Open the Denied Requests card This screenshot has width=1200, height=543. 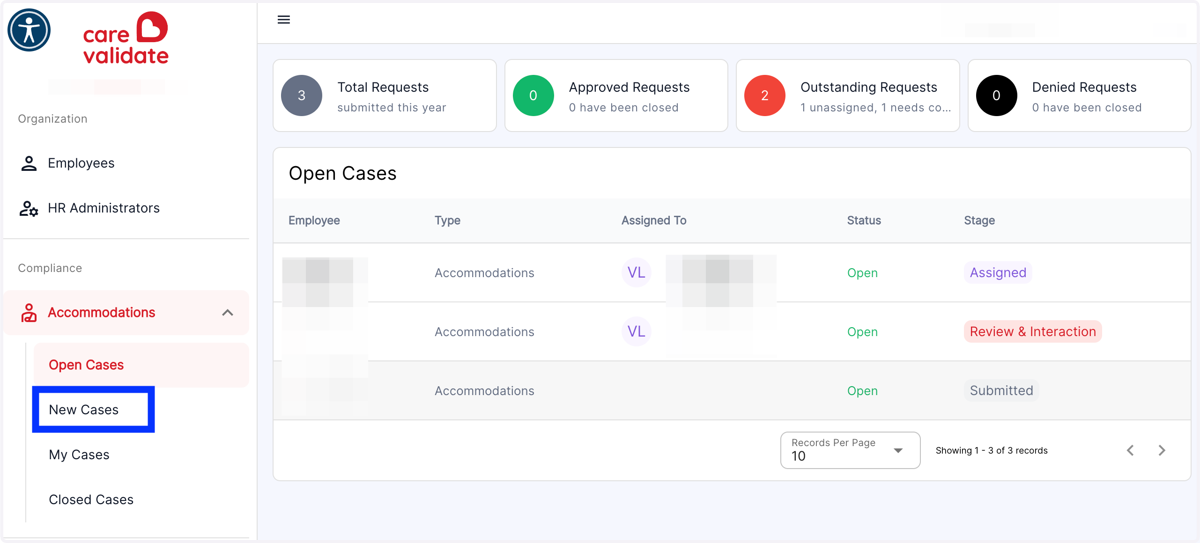point(1079,96)
